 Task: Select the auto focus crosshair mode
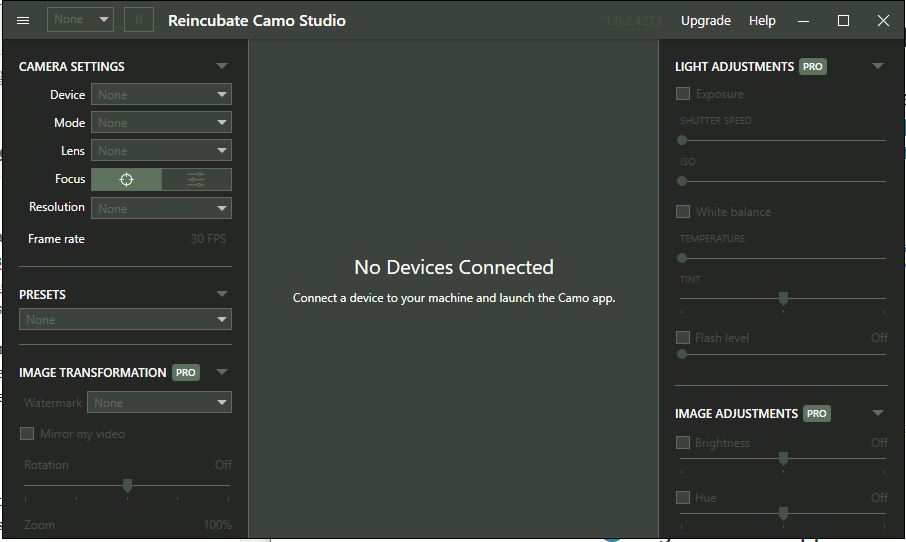[x=127, y=179]
